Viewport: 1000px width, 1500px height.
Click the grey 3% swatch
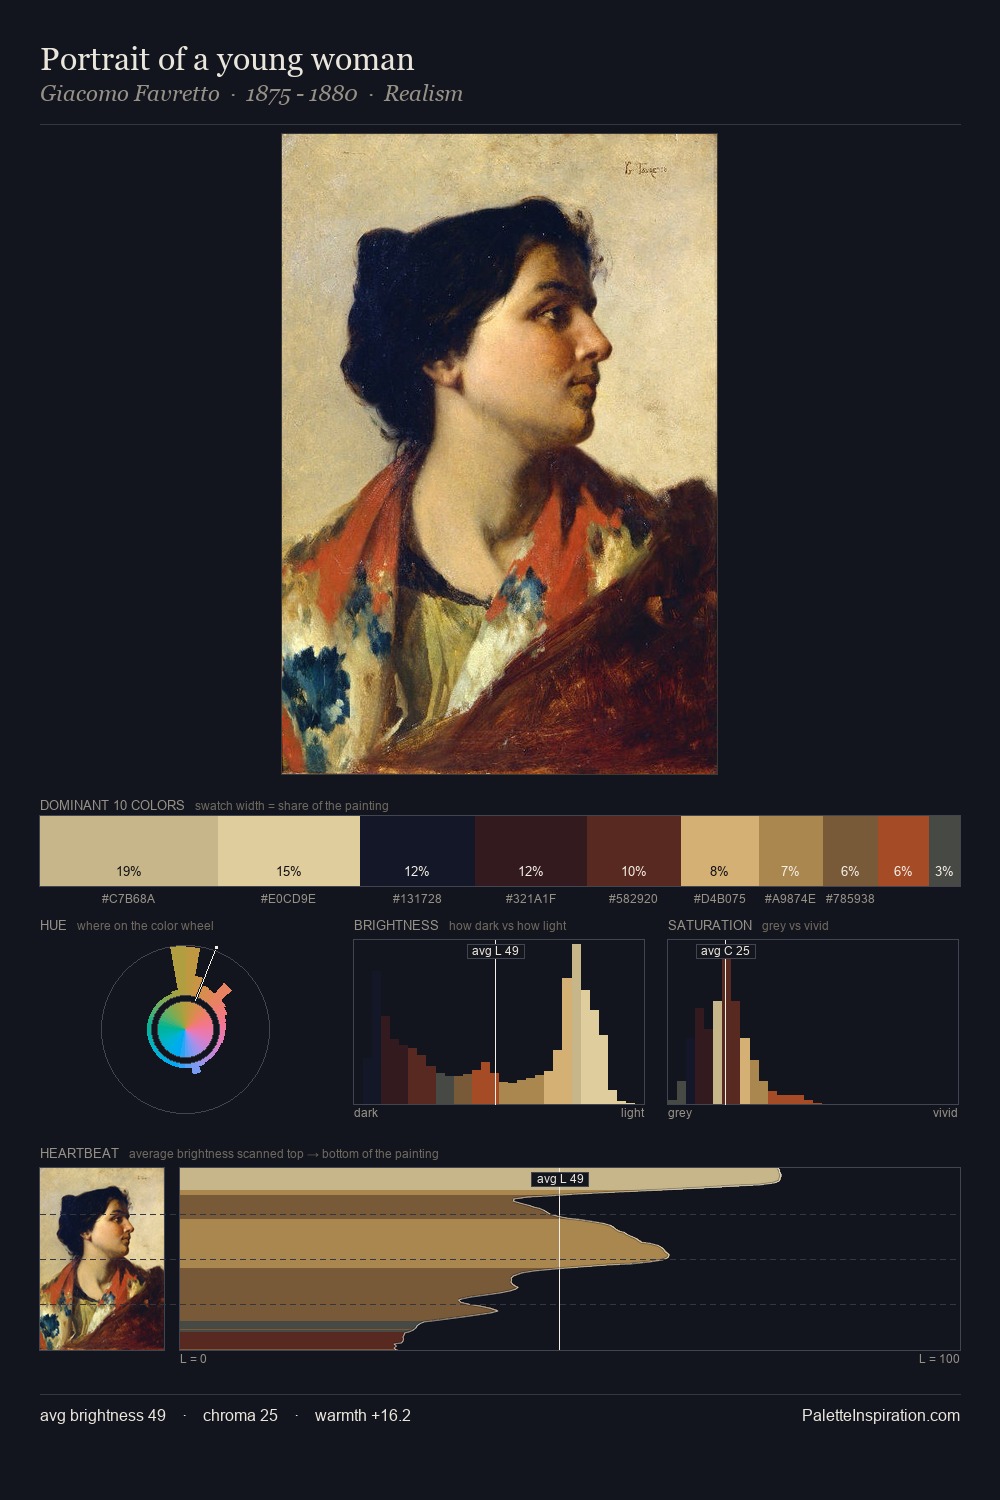(945, 851)
